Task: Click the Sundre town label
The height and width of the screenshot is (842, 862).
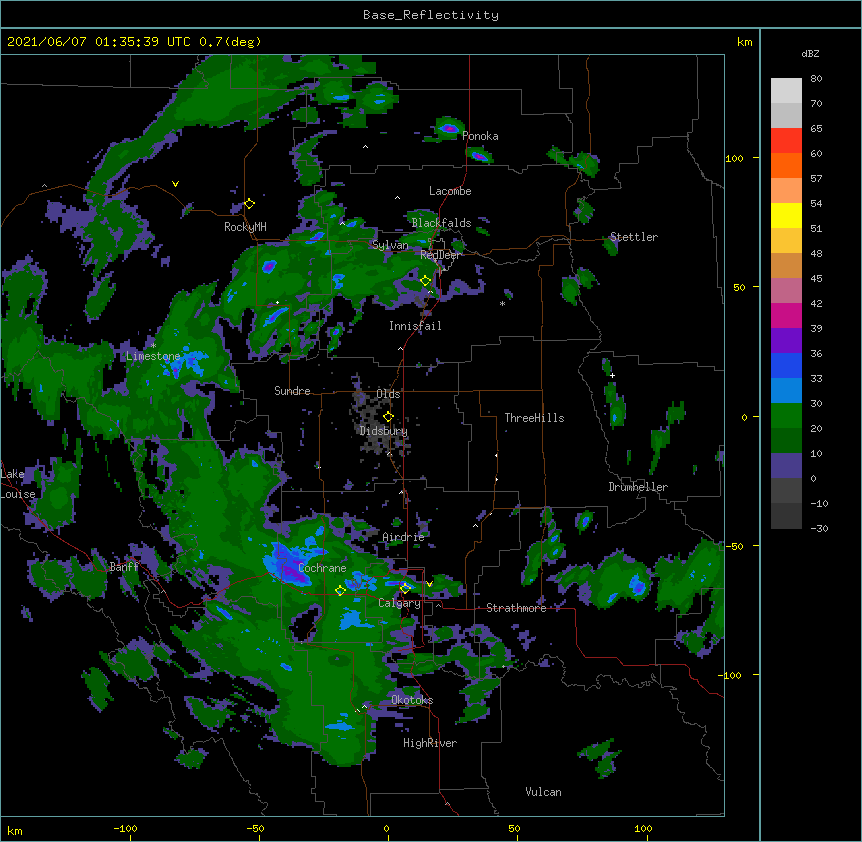Action: [292, 391]
